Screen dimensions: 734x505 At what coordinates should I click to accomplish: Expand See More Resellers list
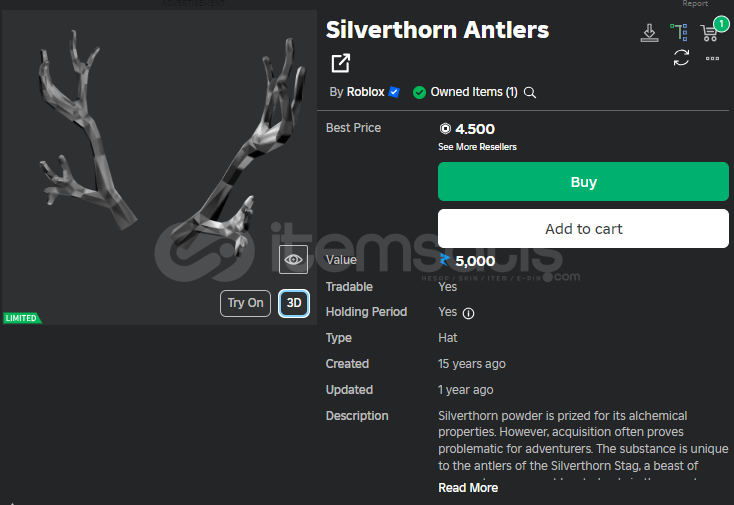tap(477, 147)
